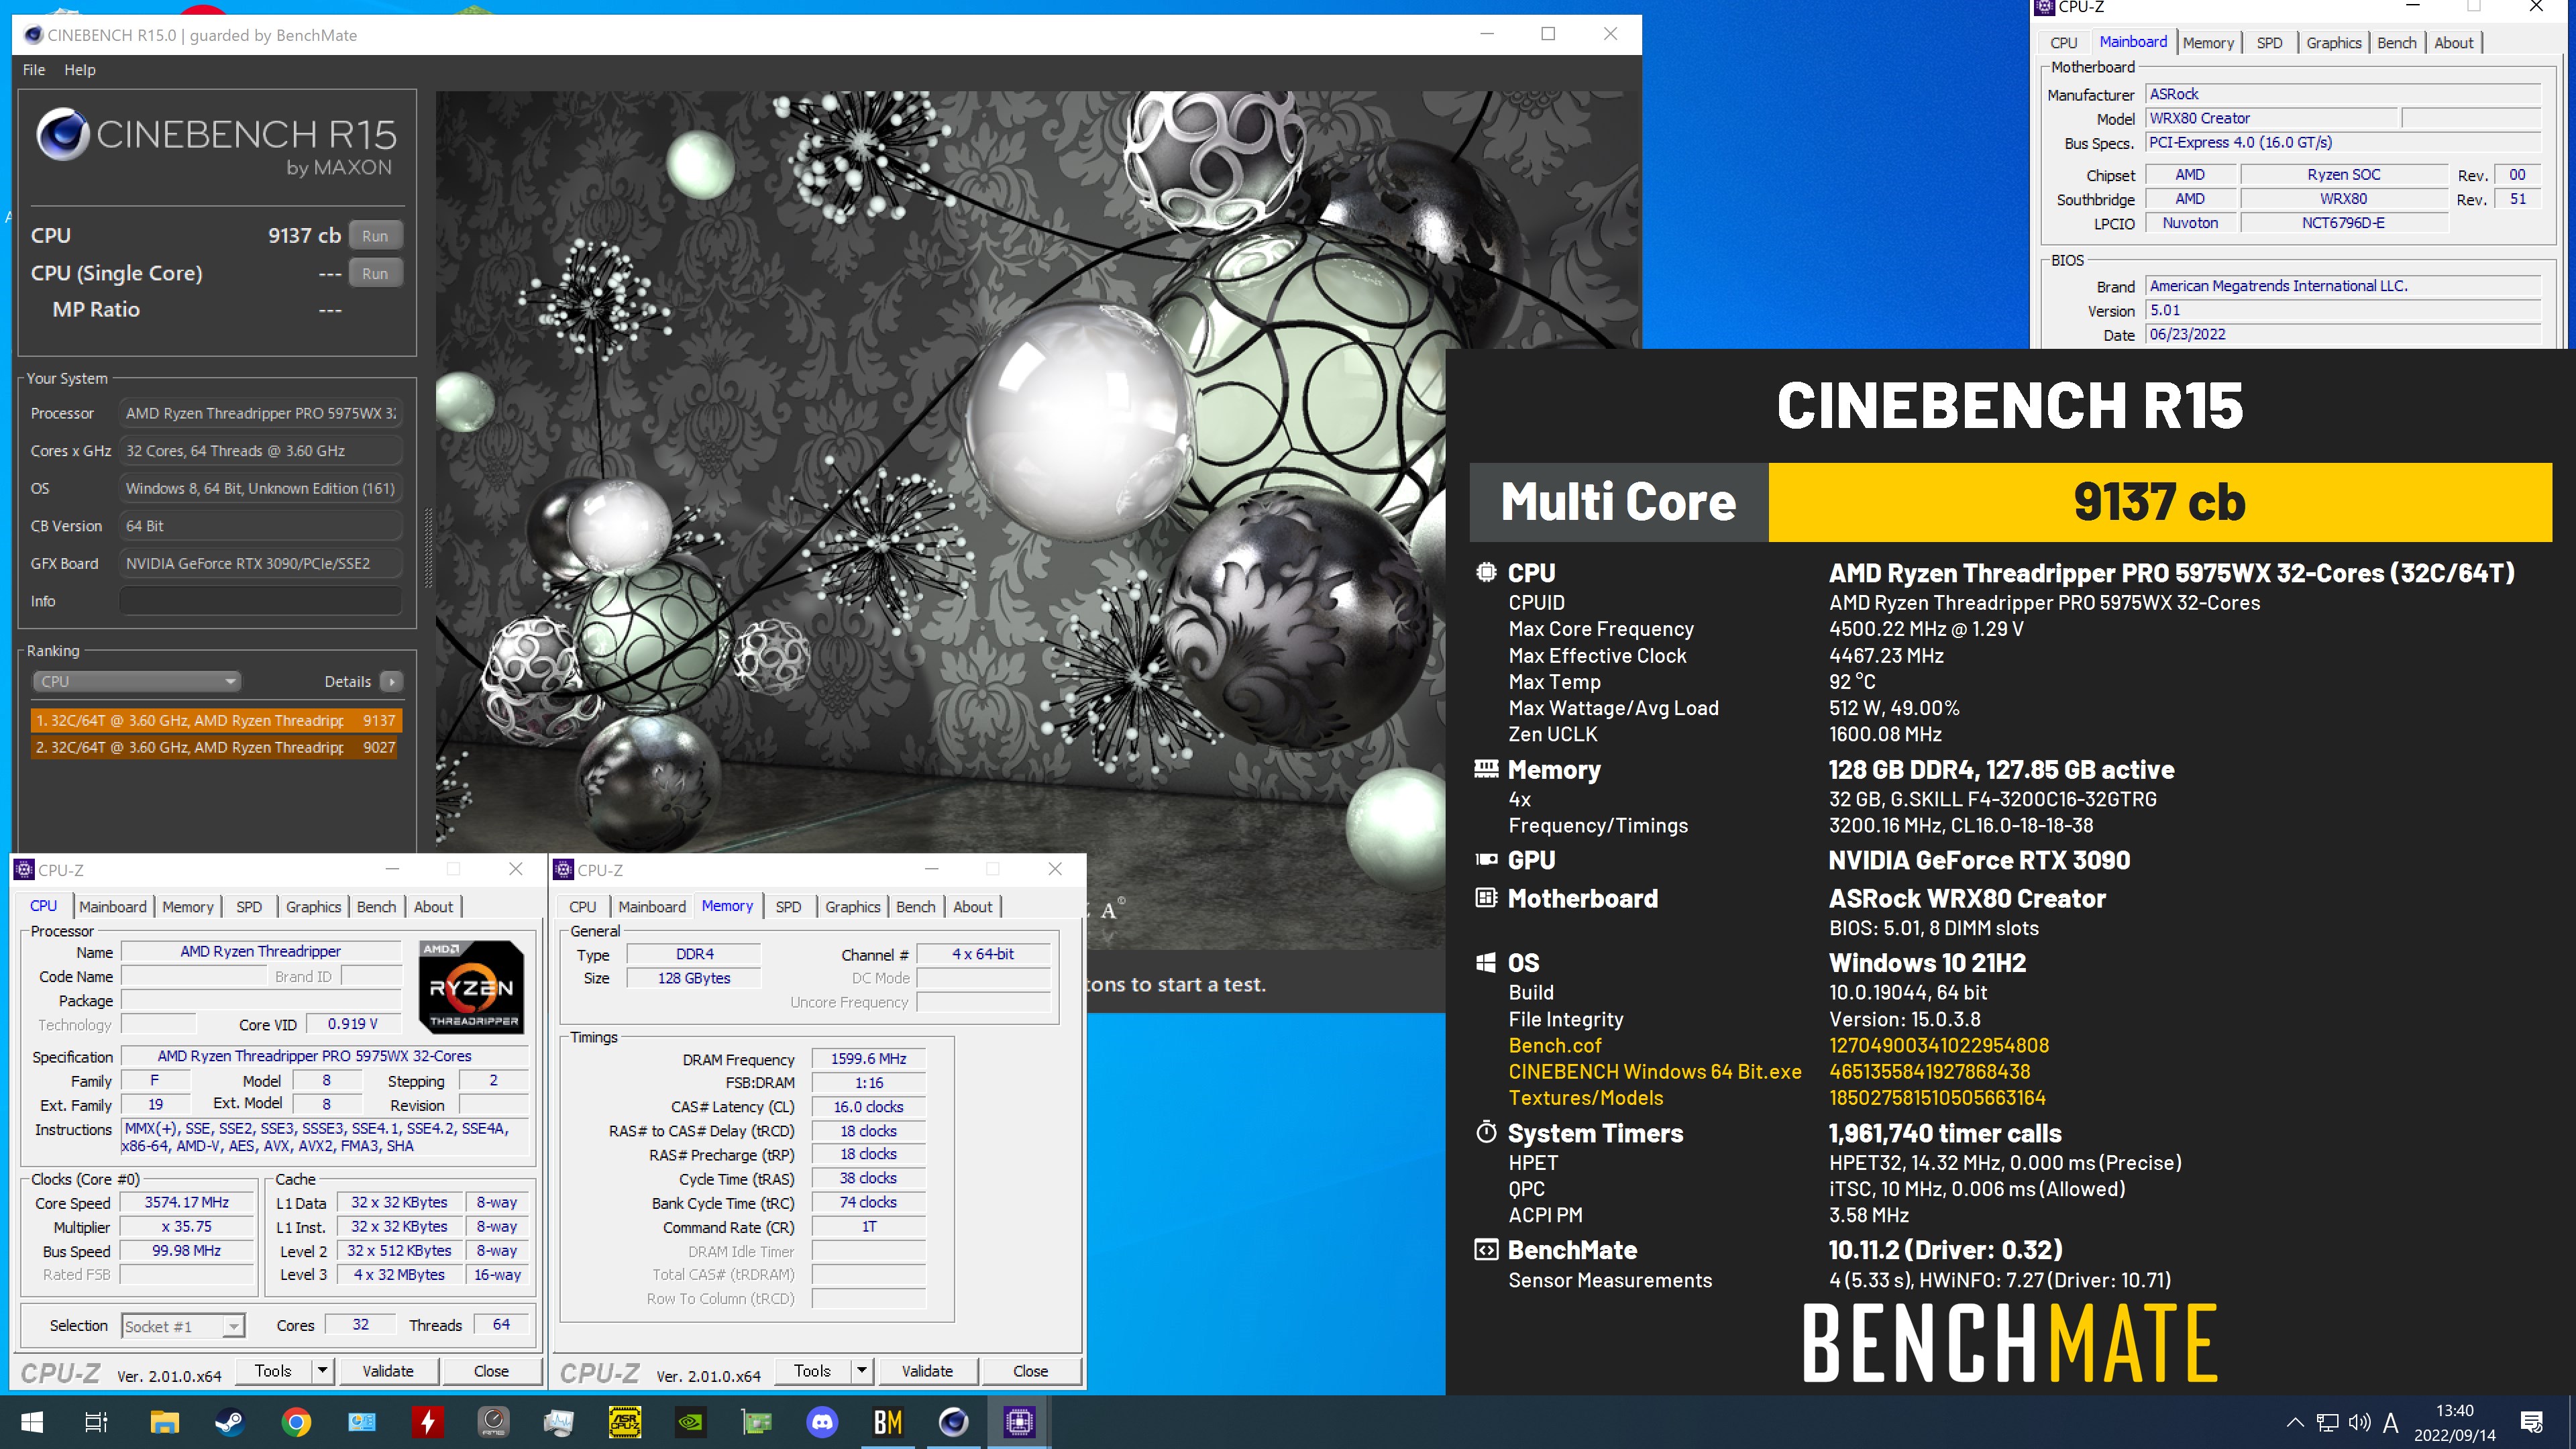Switch to CPU tab in middle CPU-Z window

[582, 906]
